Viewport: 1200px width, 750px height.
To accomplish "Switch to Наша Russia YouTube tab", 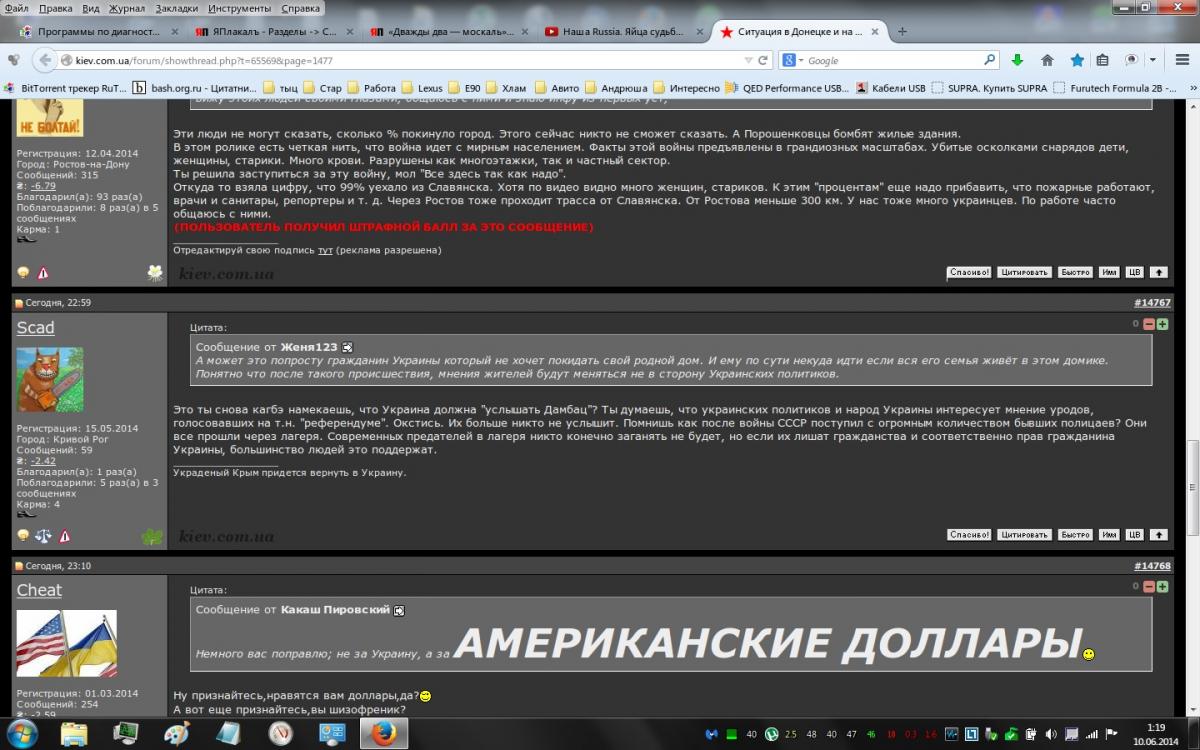I will click(x=622, y=31).
